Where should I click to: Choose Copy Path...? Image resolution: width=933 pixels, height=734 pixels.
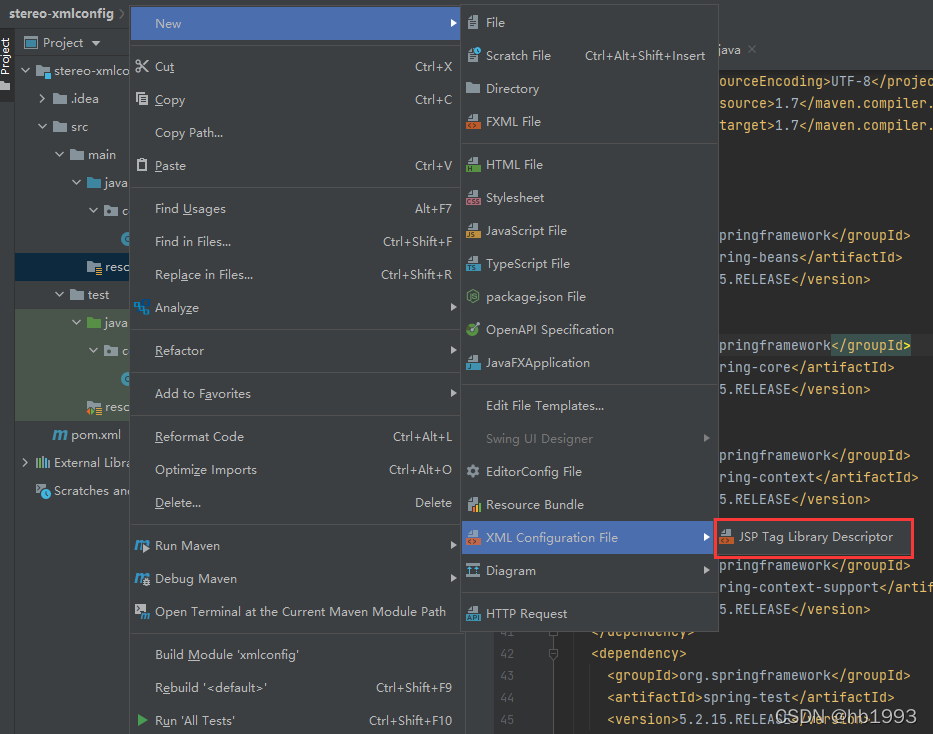295,132
